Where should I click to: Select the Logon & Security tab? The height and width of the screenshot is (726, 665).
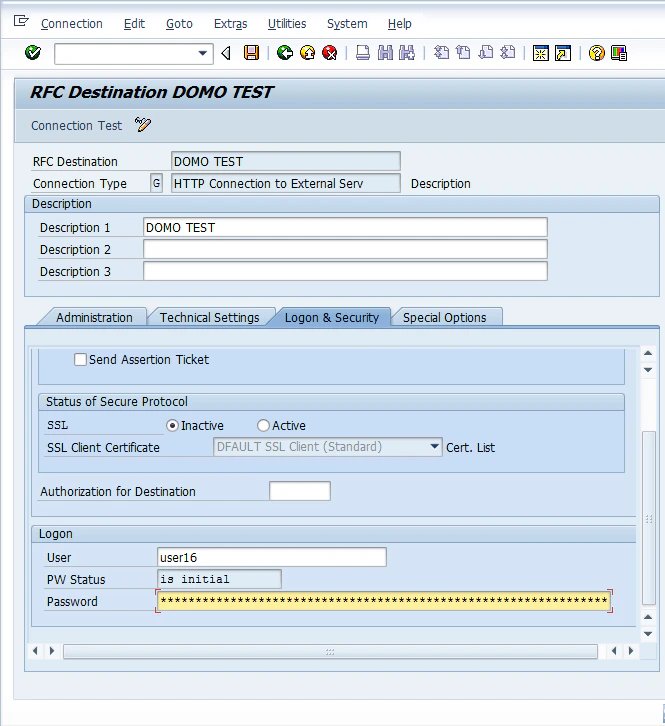pyautogui.click(x=332, y=318)
